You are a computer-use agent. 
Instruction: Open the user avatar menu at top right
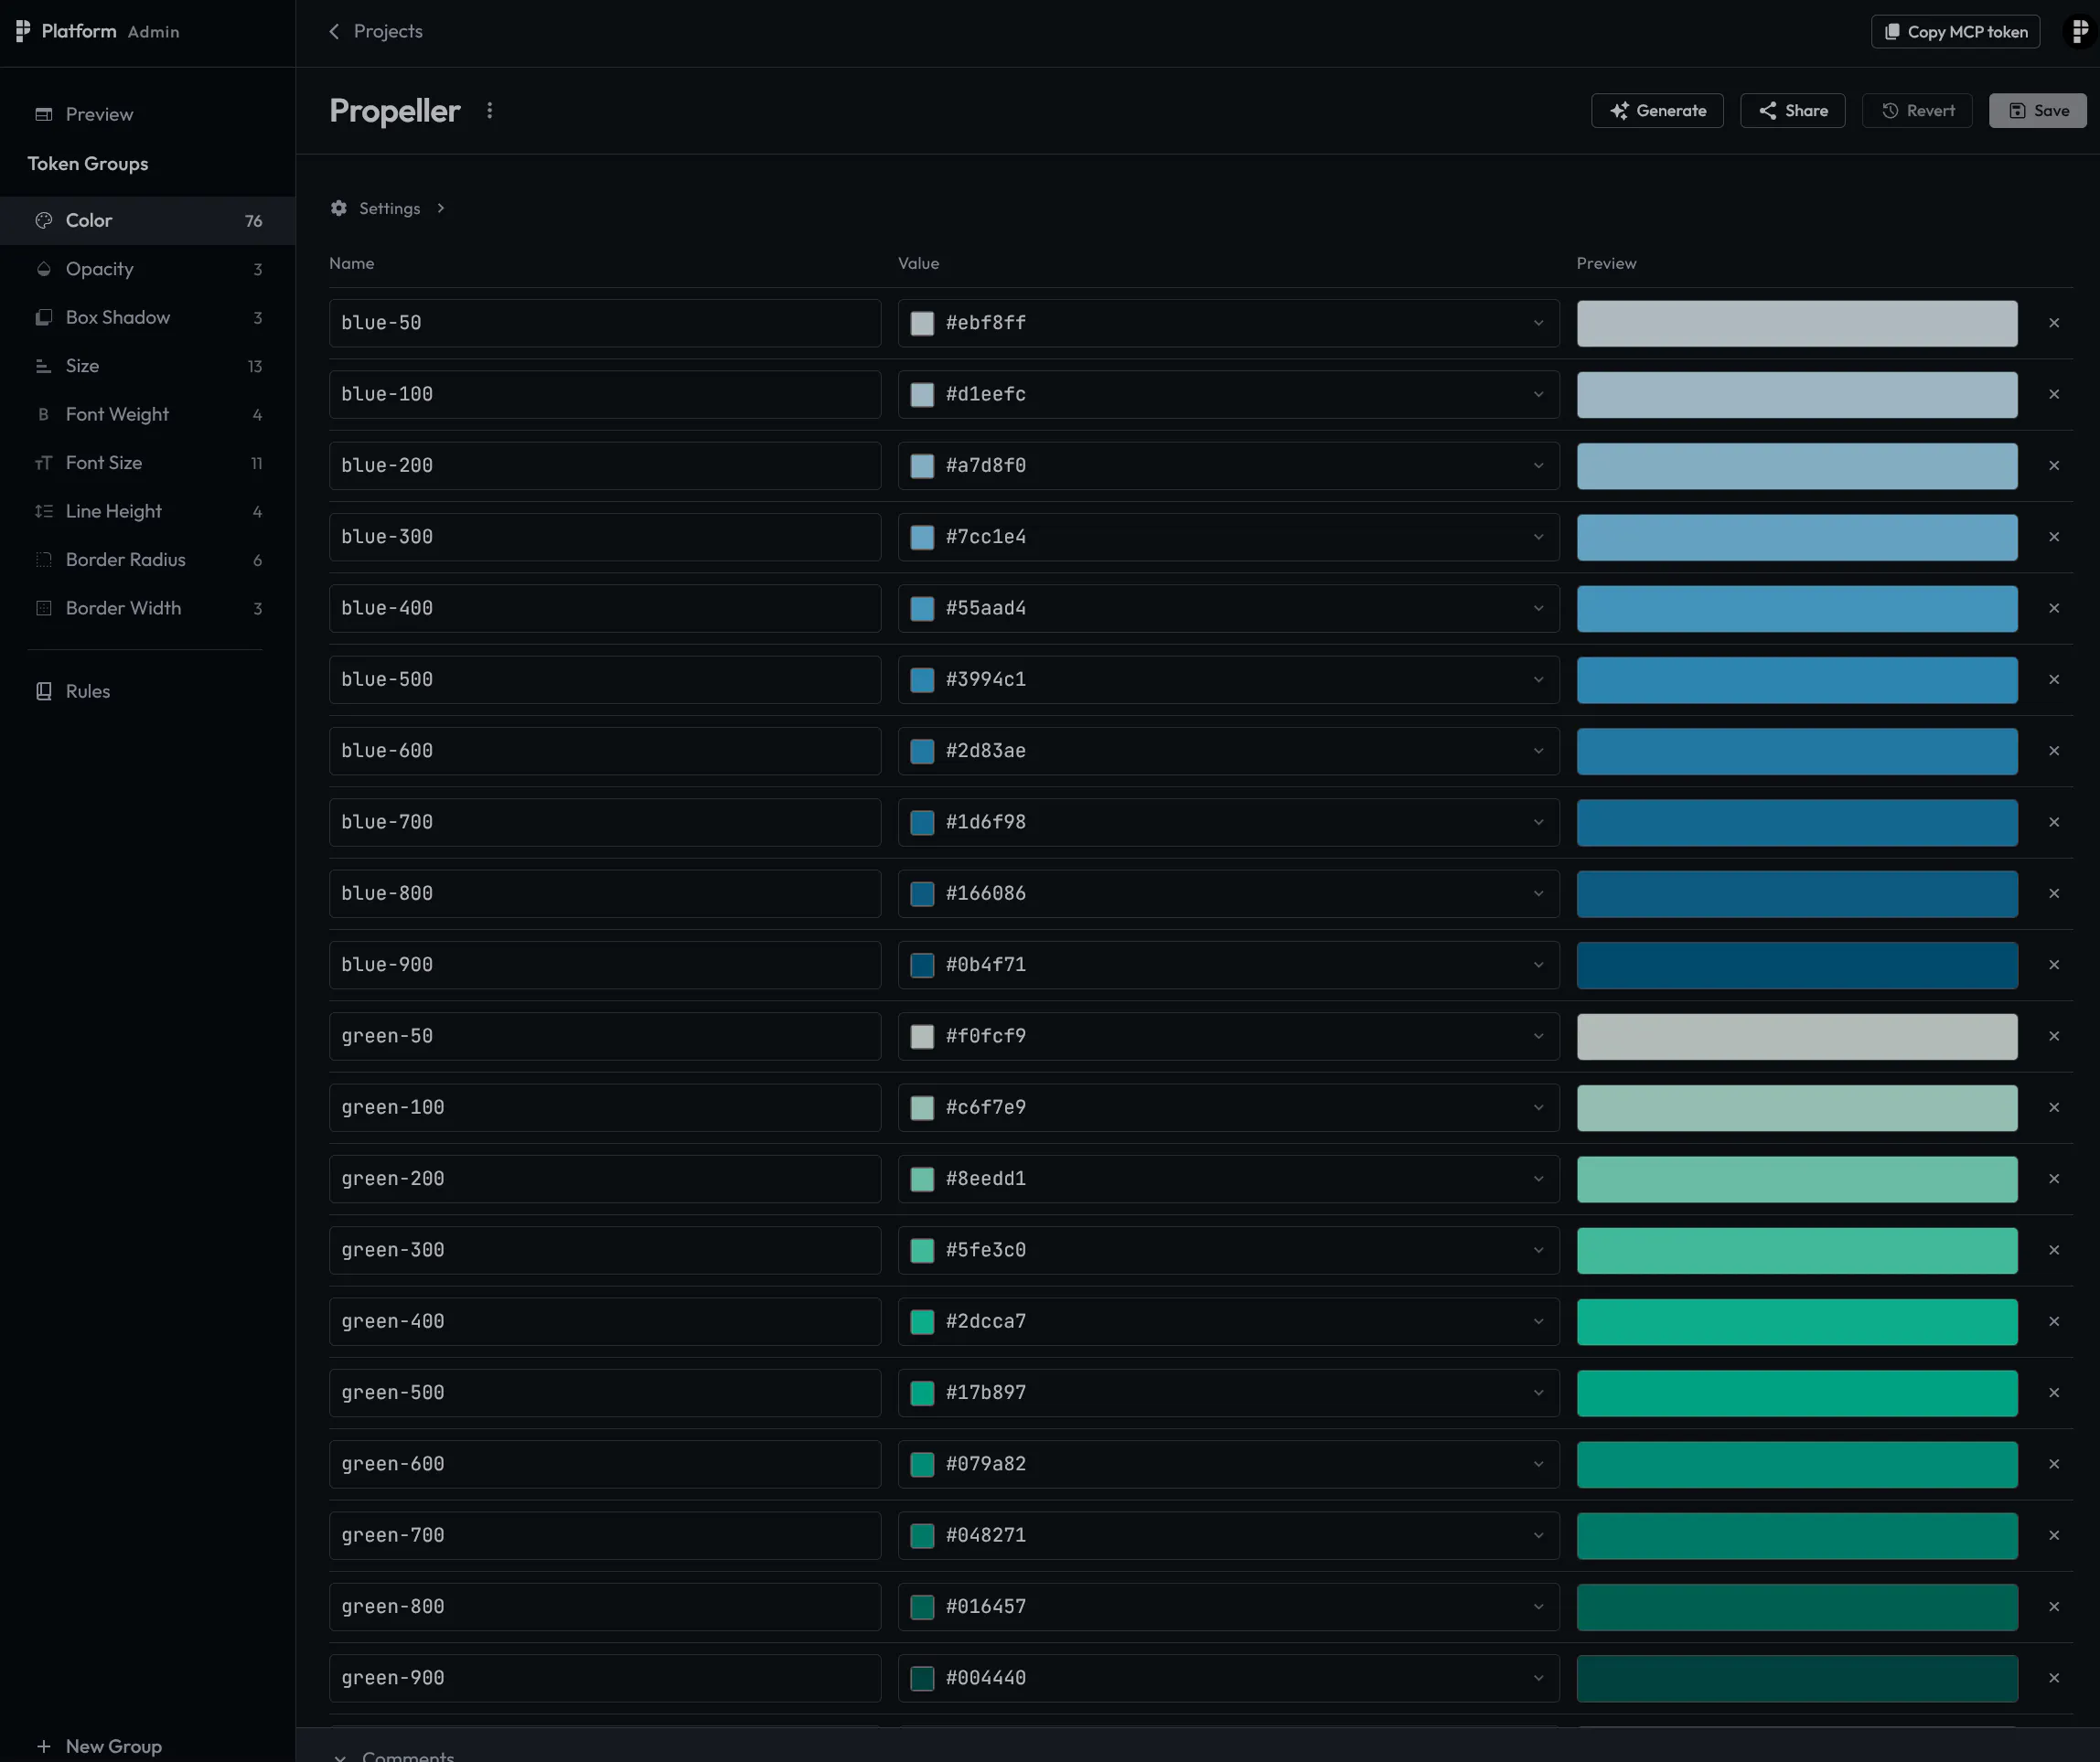pyautogui.click(x=2080, y=31)
